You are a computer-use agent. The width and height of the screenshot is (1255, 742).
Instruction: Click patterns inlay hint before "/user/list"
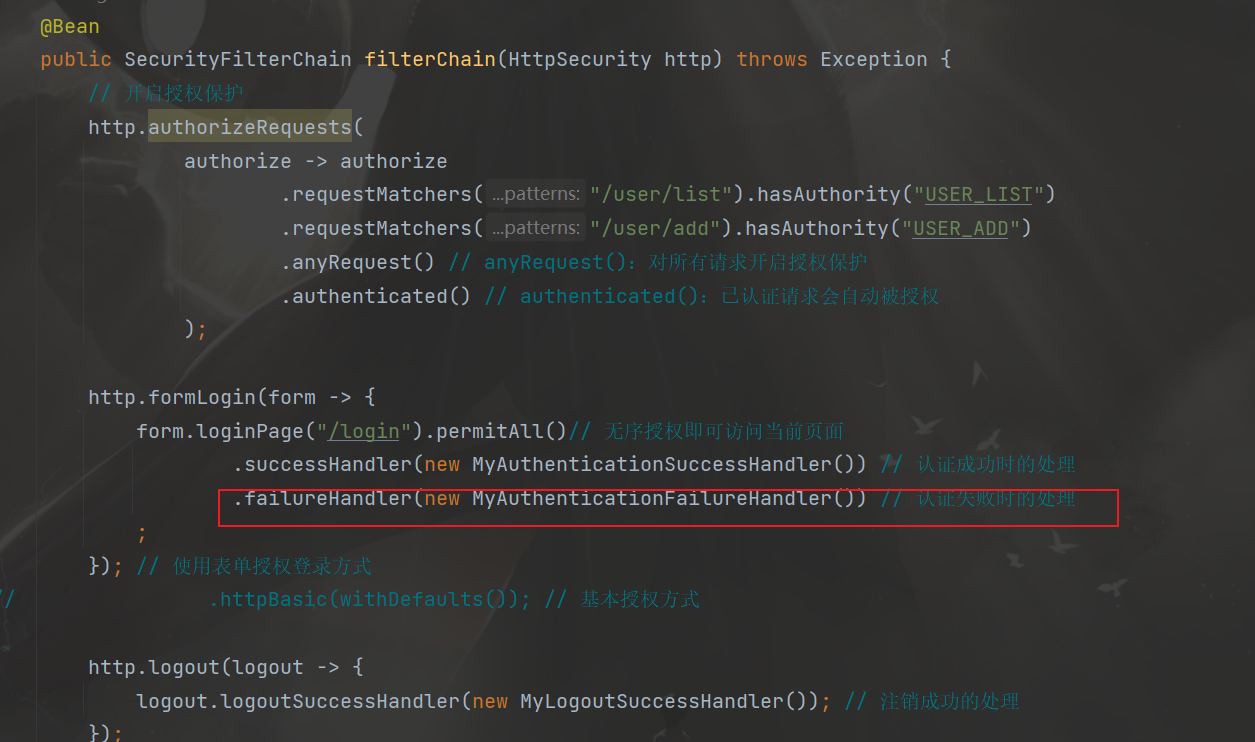[x=535, y=194]
